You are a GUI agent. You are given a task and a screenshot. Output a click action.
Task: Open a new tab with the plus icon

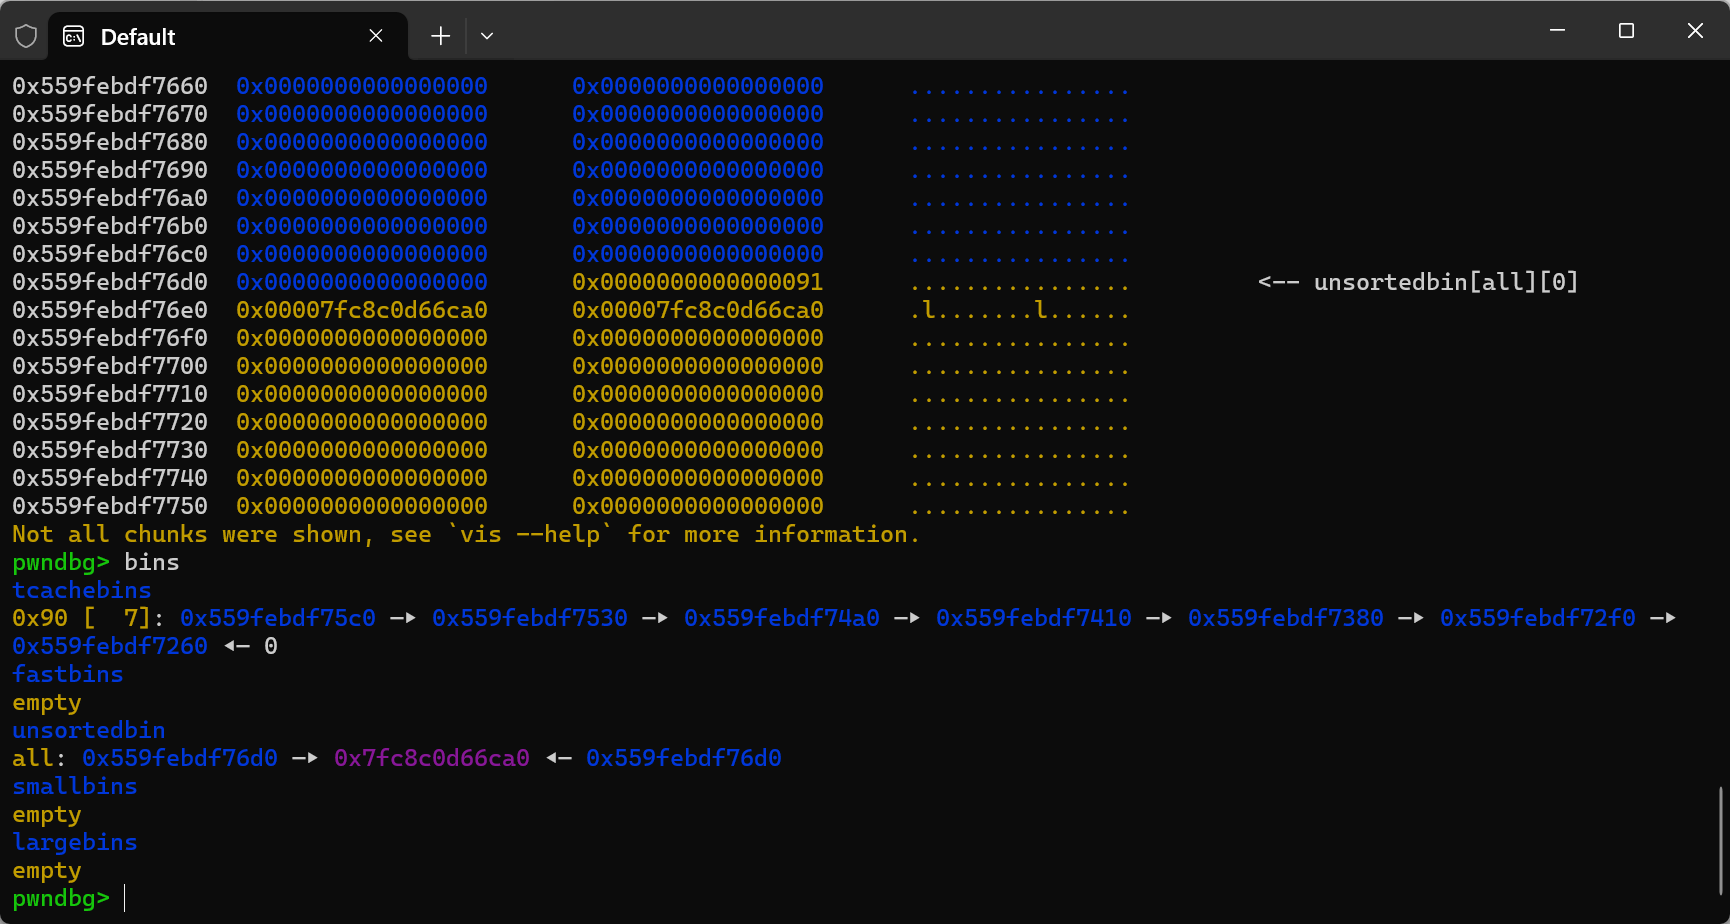(x=440, y=36)
